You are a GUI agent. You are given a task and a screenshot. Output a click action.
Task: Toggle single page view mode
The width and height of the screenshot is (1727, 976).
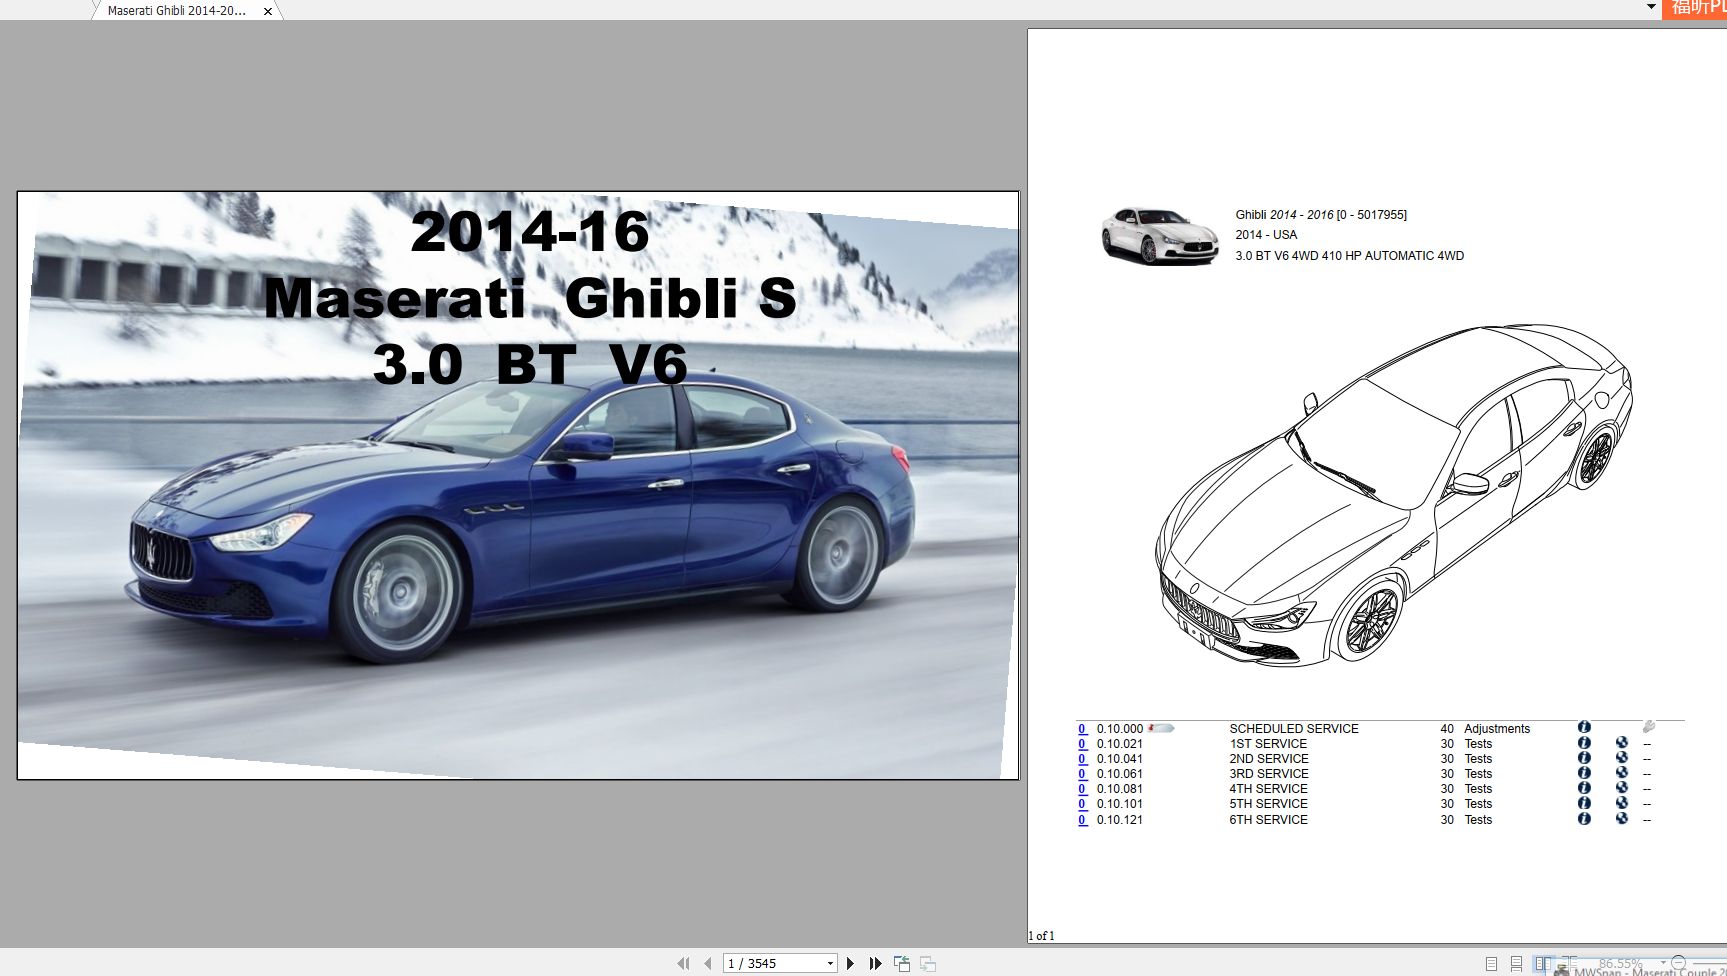[x=1492, y=963]
